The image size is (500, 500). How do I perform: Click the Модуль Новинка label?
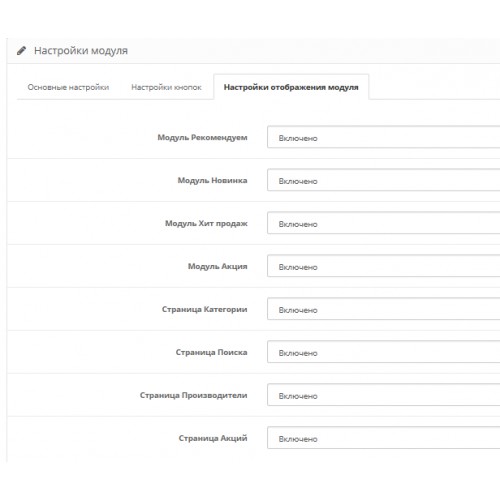pyautogui.click(x=212, y=180)
